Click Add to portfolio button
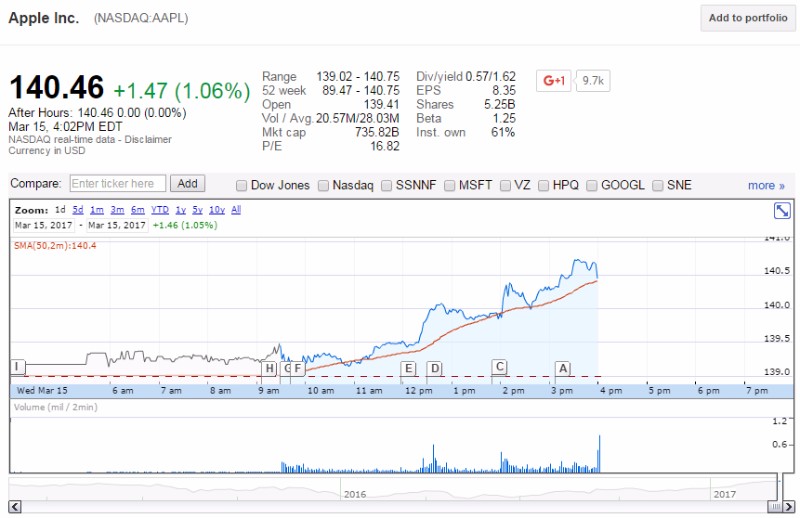The height and width of the screenshot is (518, 800). click(x=748, y=18)
